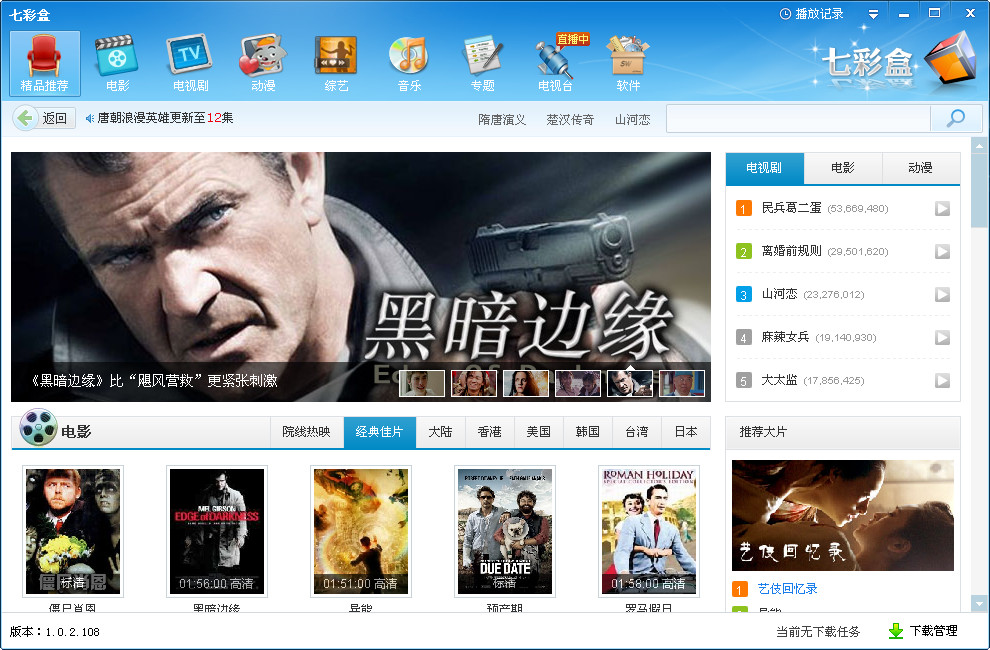This screenshot has height=650, width=990.
Task: Open 民兵葛二蛋 ranking title
Action: [792, 208]
